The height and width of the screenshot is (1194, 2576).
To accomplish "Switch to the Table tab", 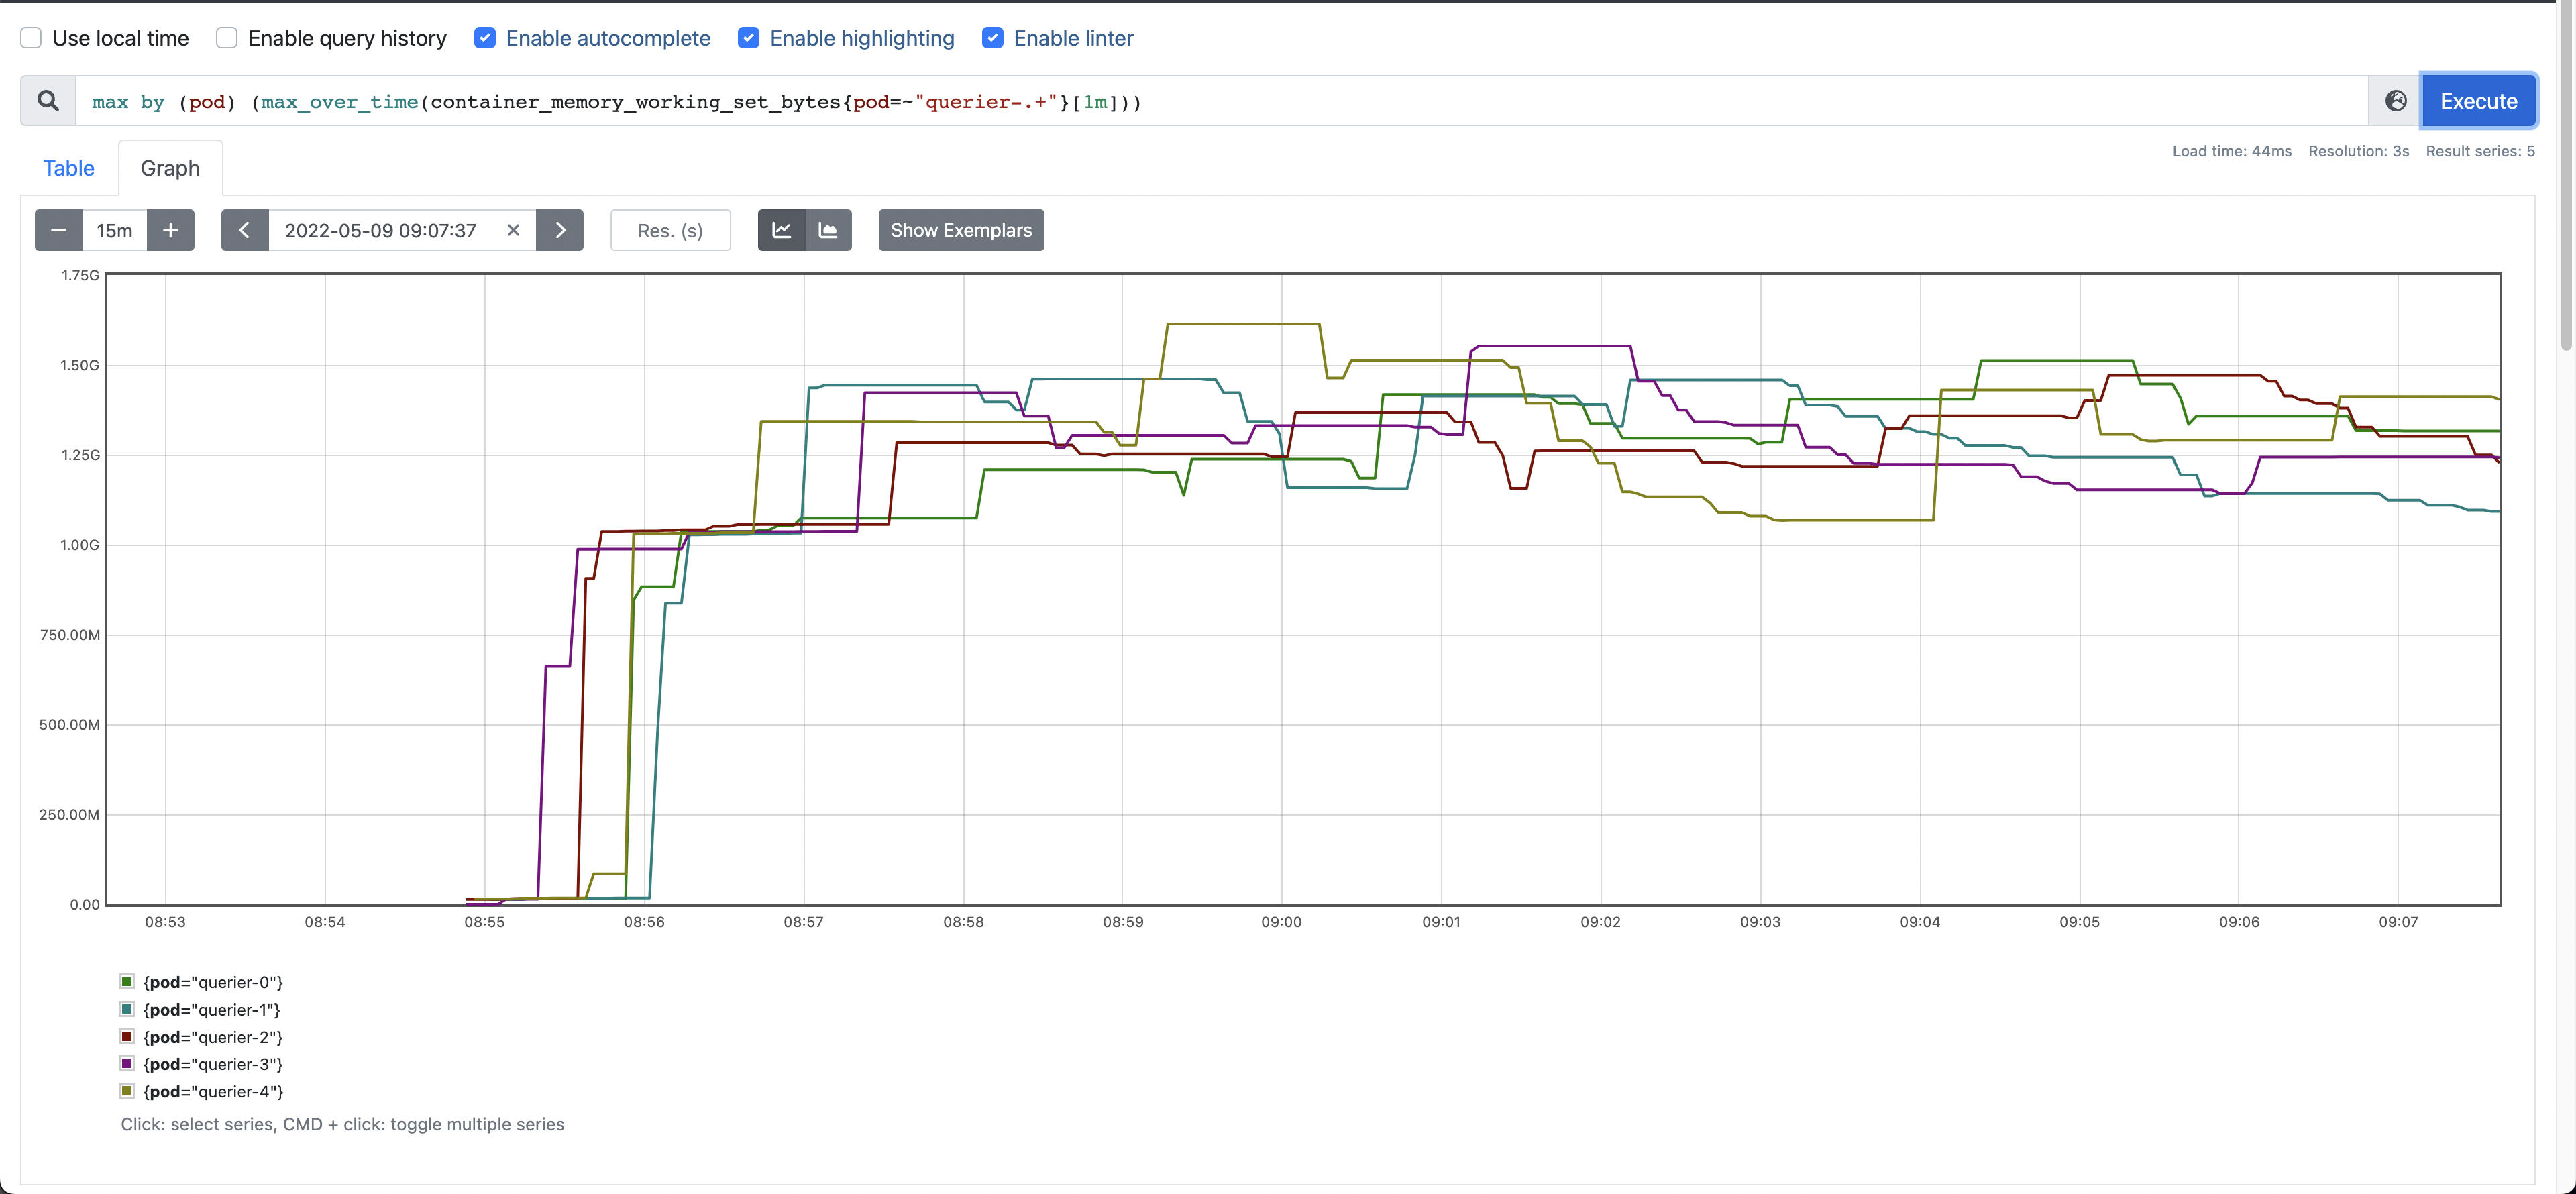I will tap(68, 167).
